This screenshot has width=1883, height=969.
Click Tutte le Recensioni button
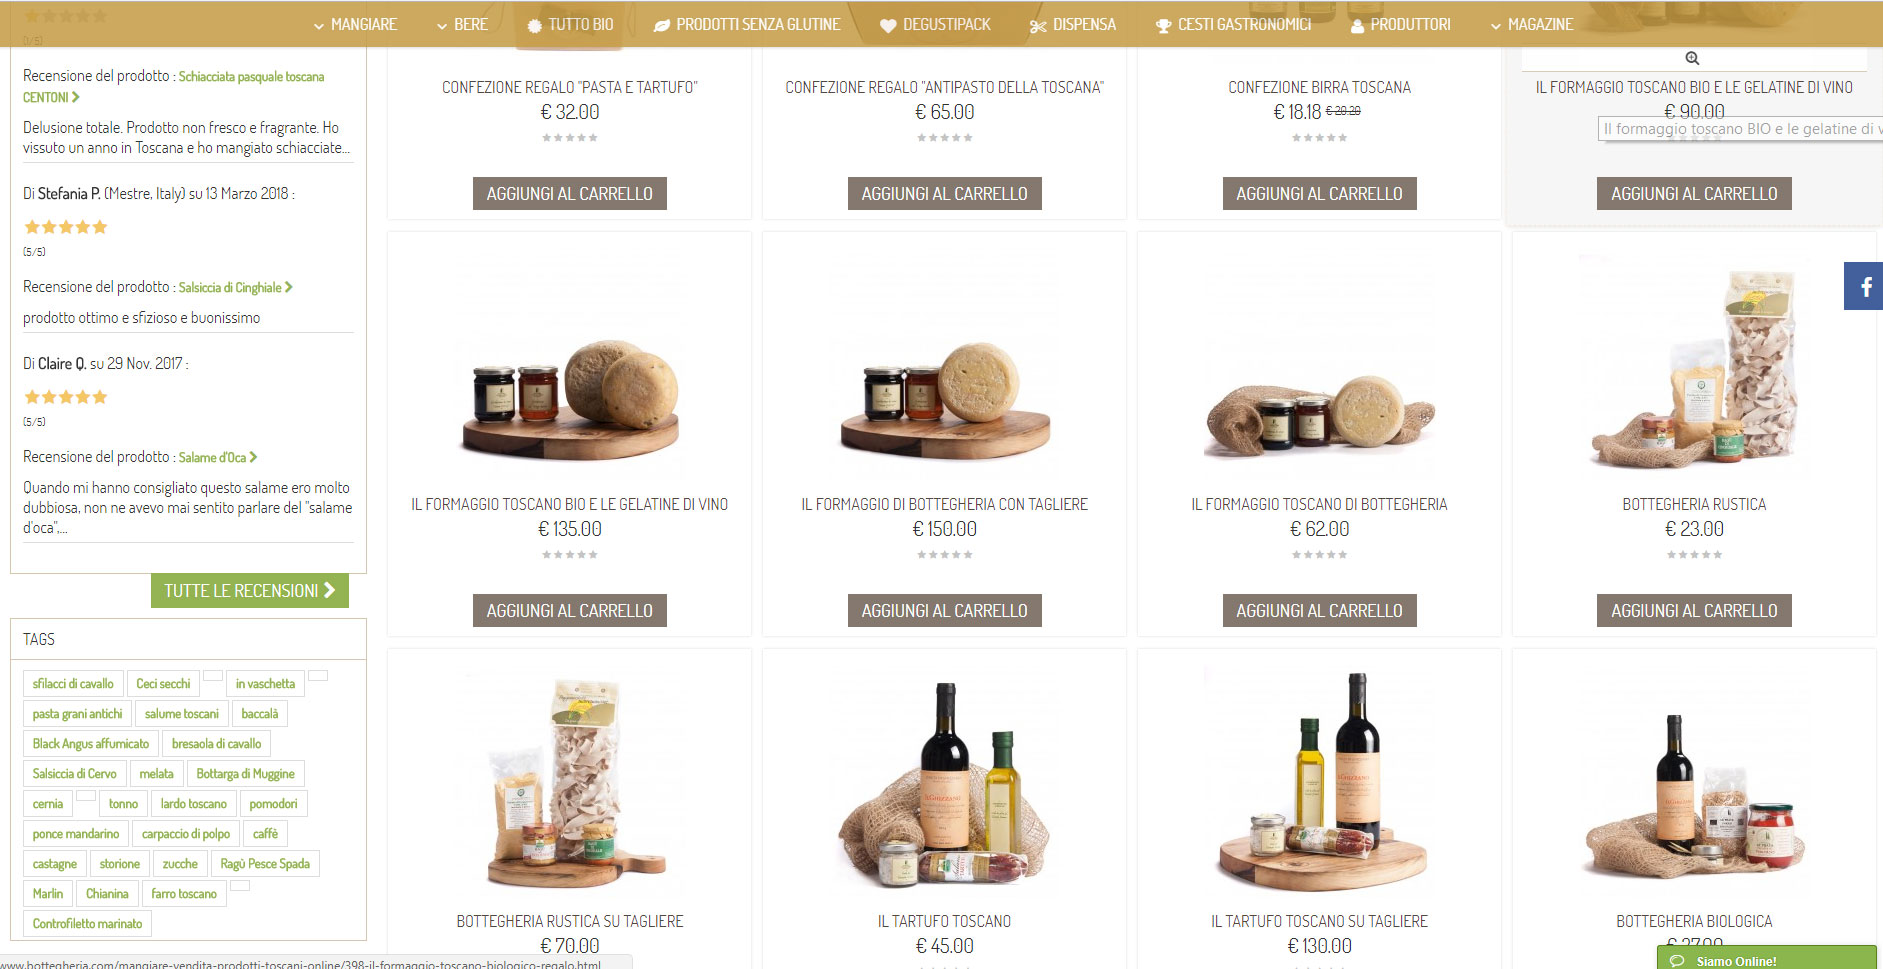tap(250, 591)
